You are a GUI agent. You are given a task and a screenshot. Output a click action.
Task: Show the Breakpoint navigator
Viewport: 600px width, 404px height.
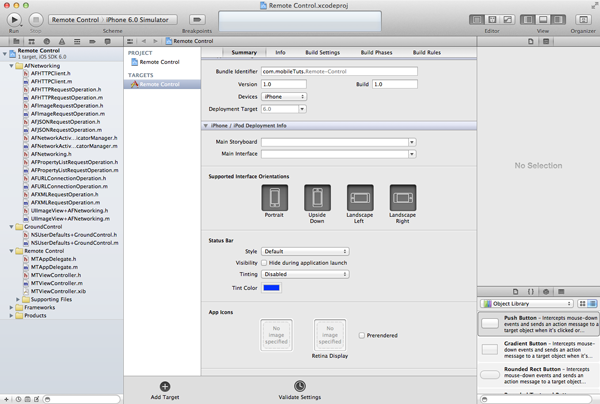tap(92, 41)
